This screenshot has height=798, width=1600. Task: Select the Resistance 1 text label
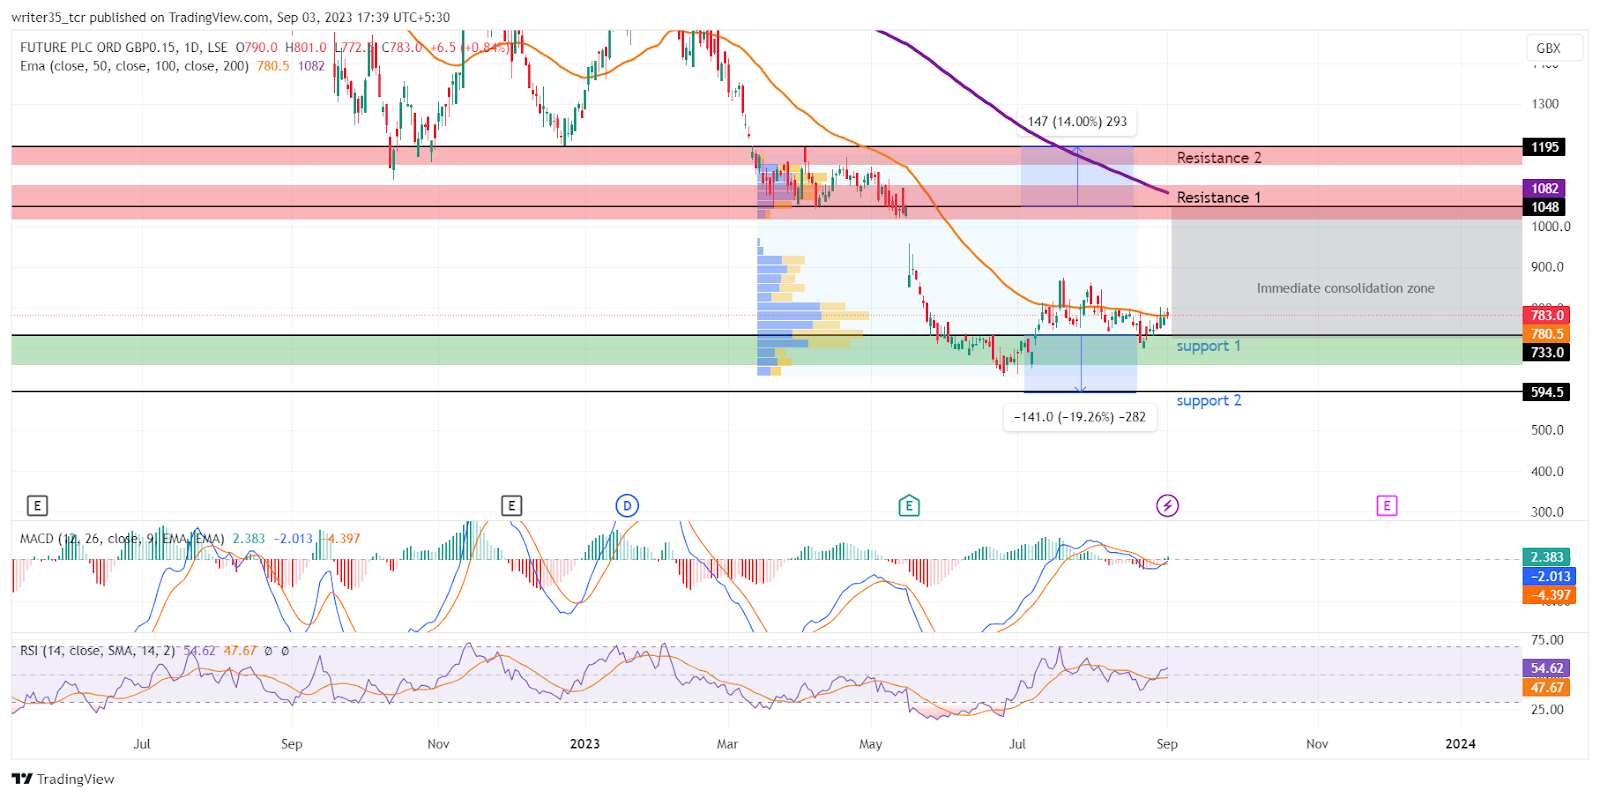click(1218, 198)
